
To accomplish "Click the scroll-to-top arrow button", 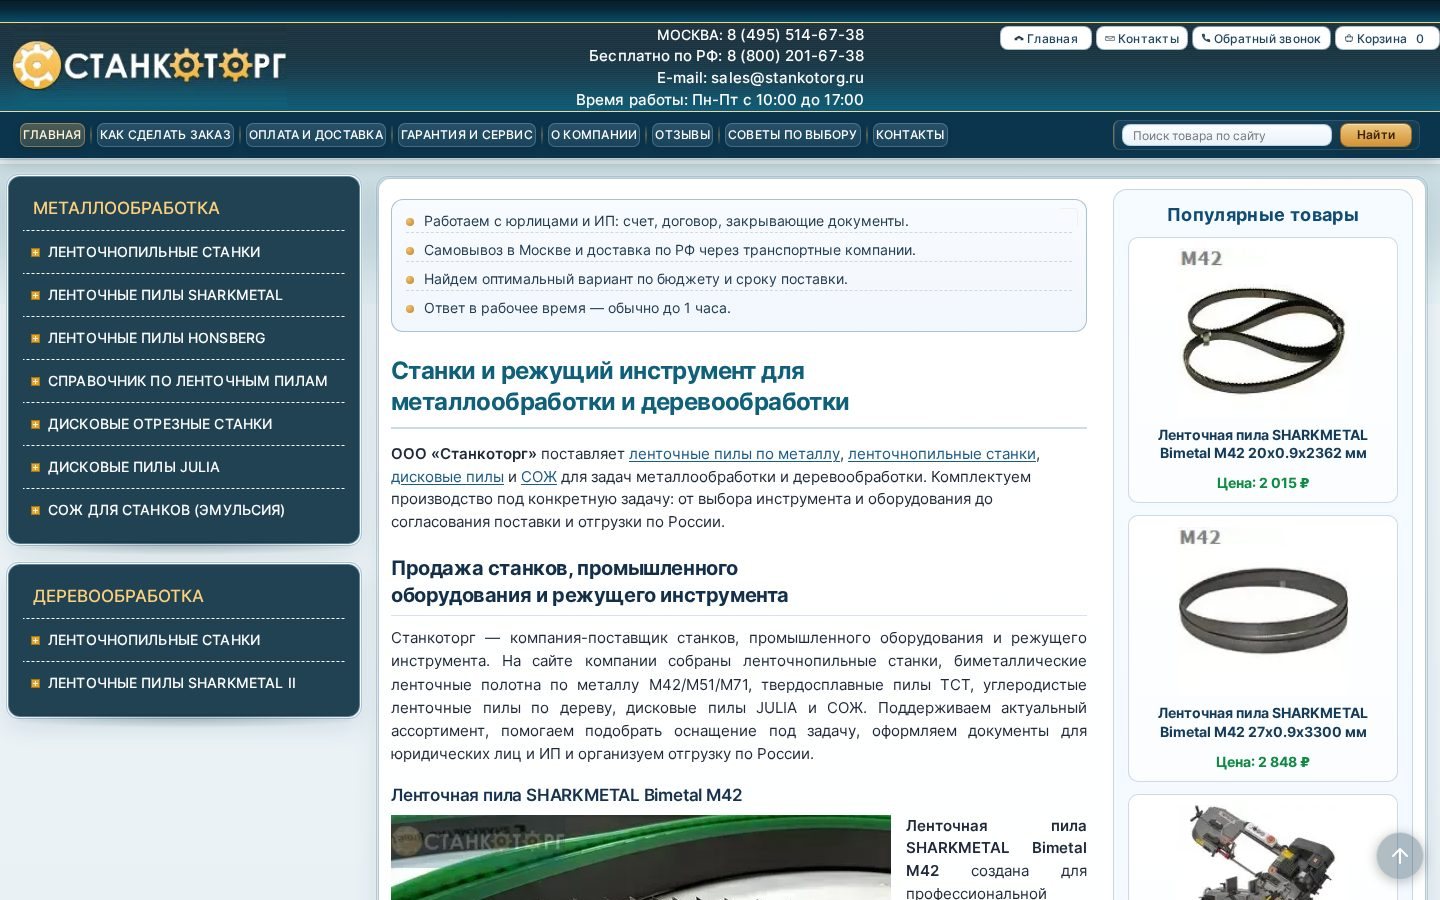I will [1399, 856].
